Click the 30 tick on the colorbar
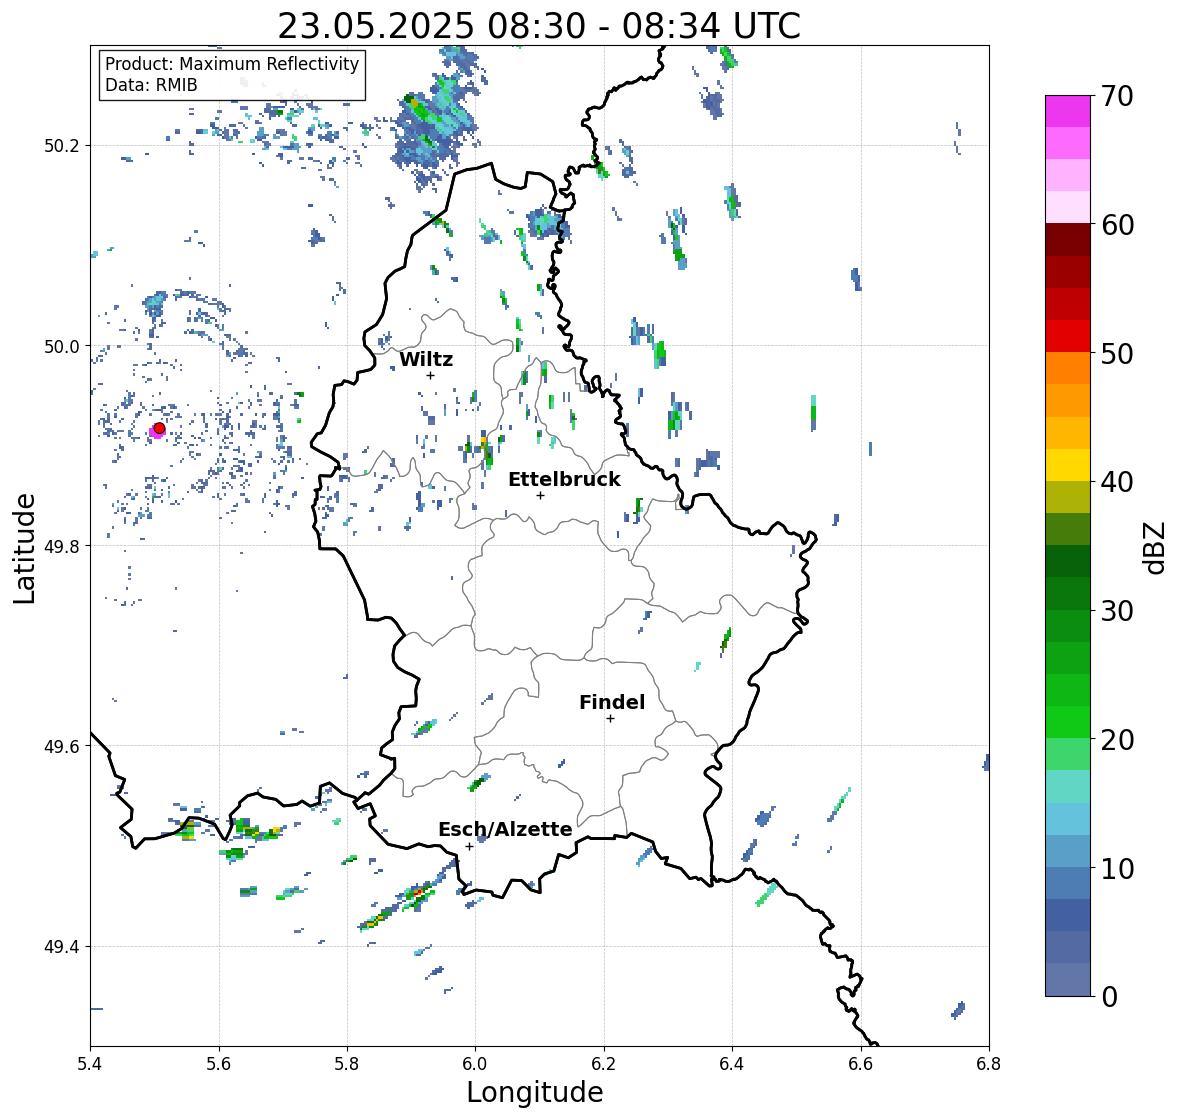The width and height of the screenshot is (1179, 1117). (x=1117, y=611)
